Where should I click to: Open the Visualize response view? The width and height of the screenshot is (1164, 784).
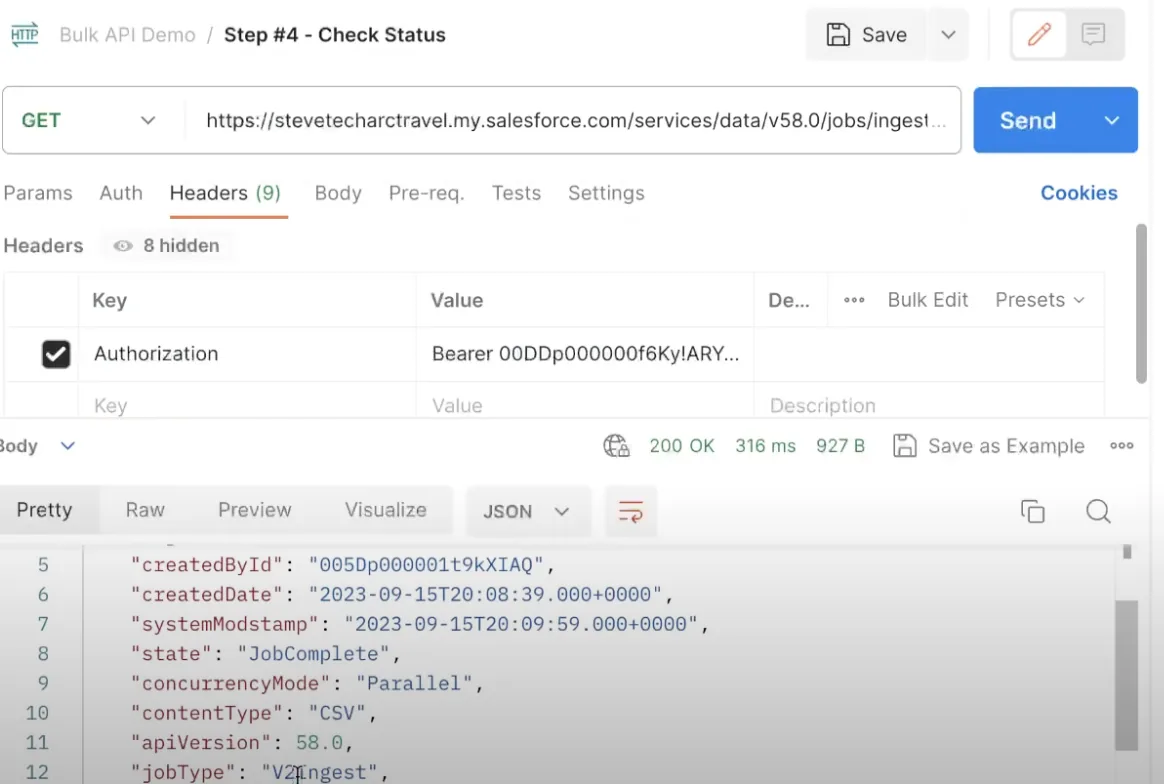click(385, 510)
